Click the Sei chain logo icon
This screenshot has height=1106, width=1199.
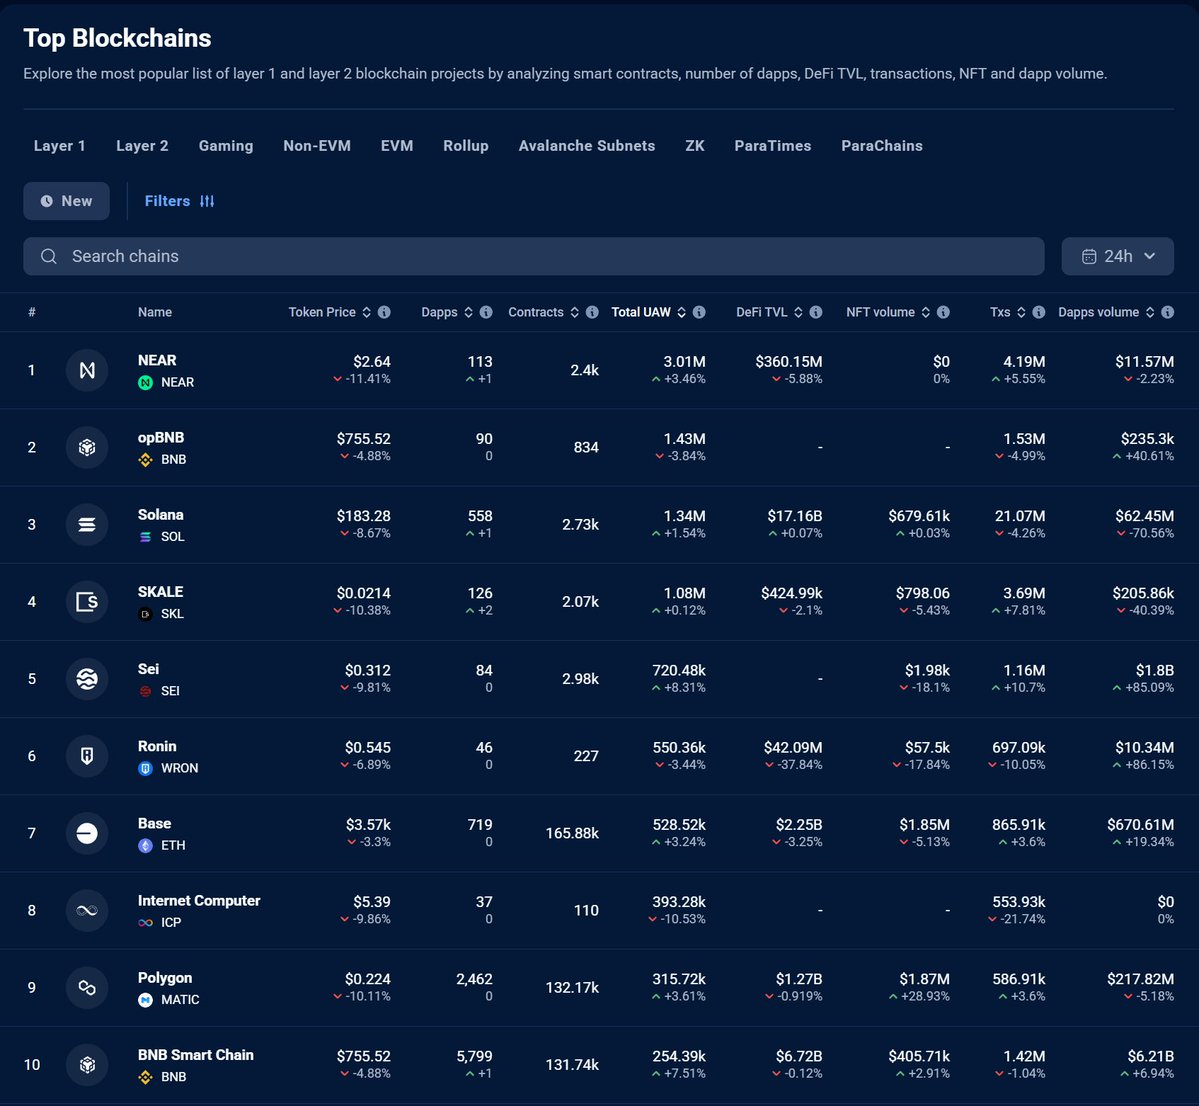pos(87,679)
